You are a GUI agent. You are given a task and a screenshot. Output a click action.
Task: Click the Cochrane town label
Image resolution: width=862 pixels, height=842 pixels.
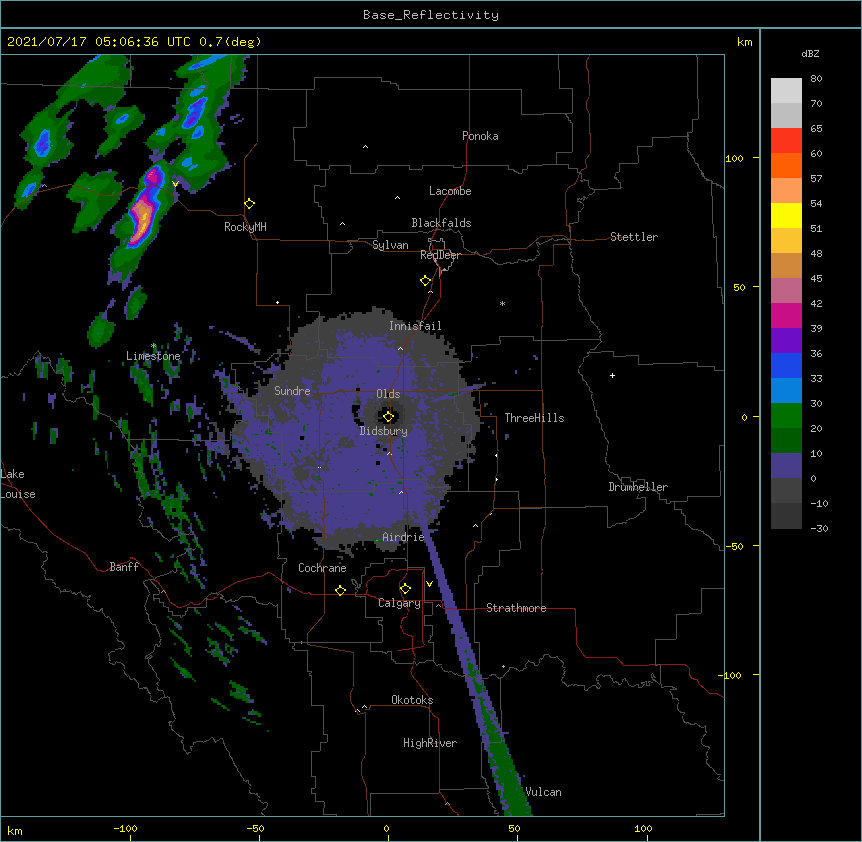pyautogui.click(x=322, y=568)
